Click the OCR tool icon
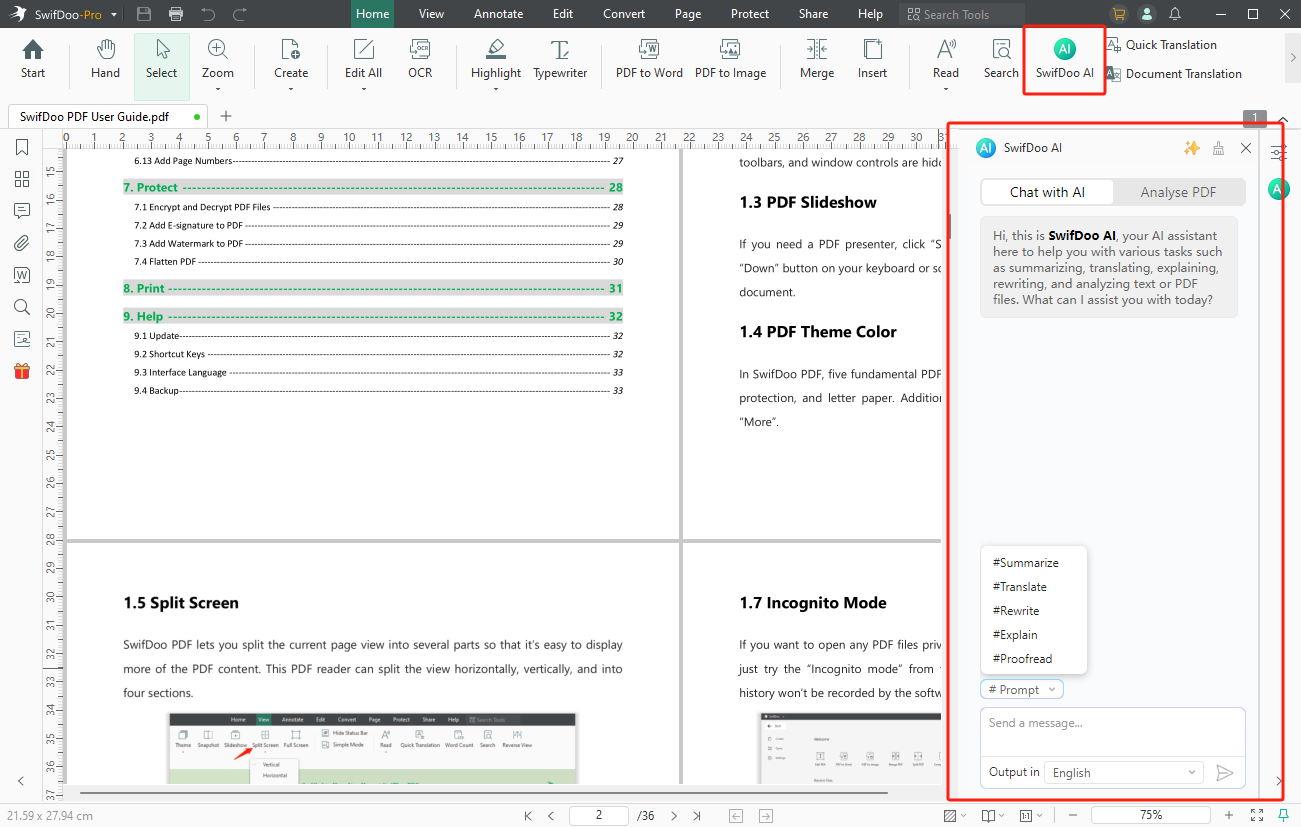Image resolution: width=1301 pixels, height=827 pixels. click(x=420, y=59)
